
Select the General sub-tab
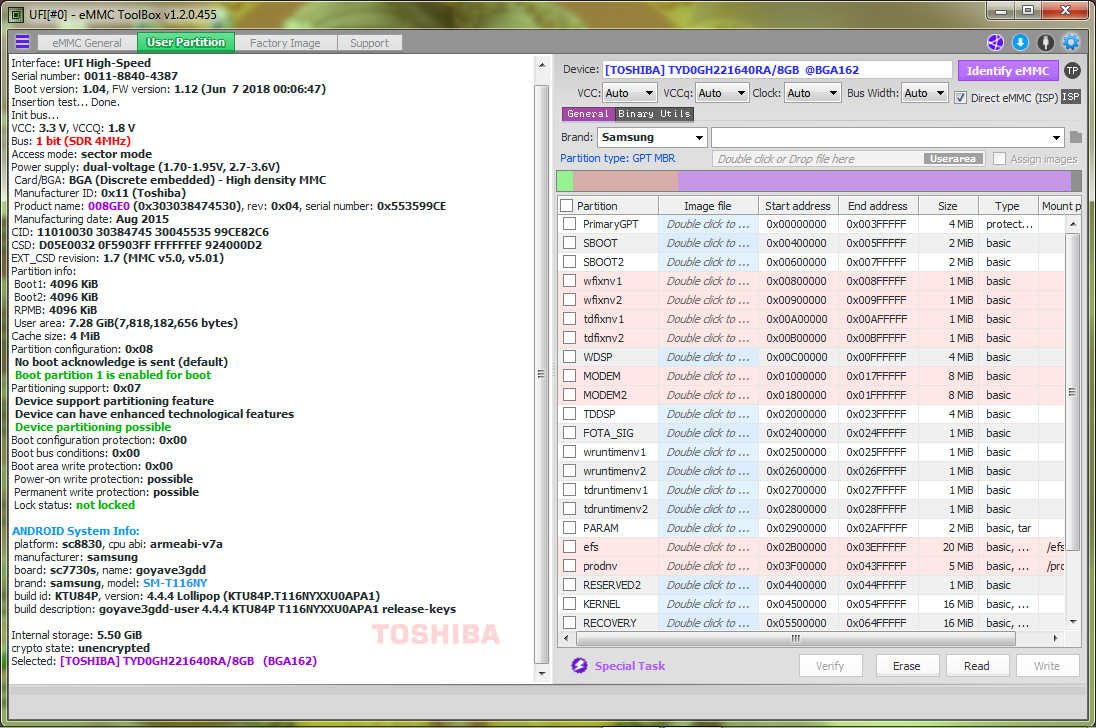[588, 113]
